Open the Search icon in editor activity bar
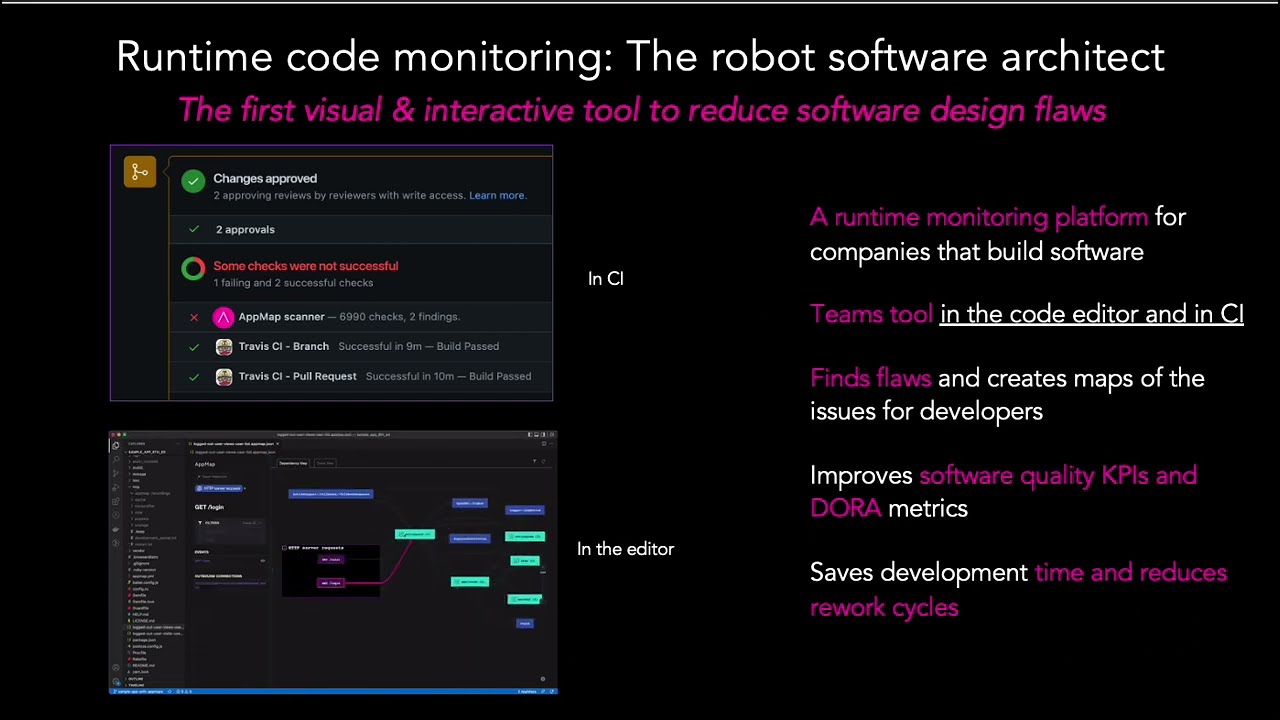 point(116,459)
